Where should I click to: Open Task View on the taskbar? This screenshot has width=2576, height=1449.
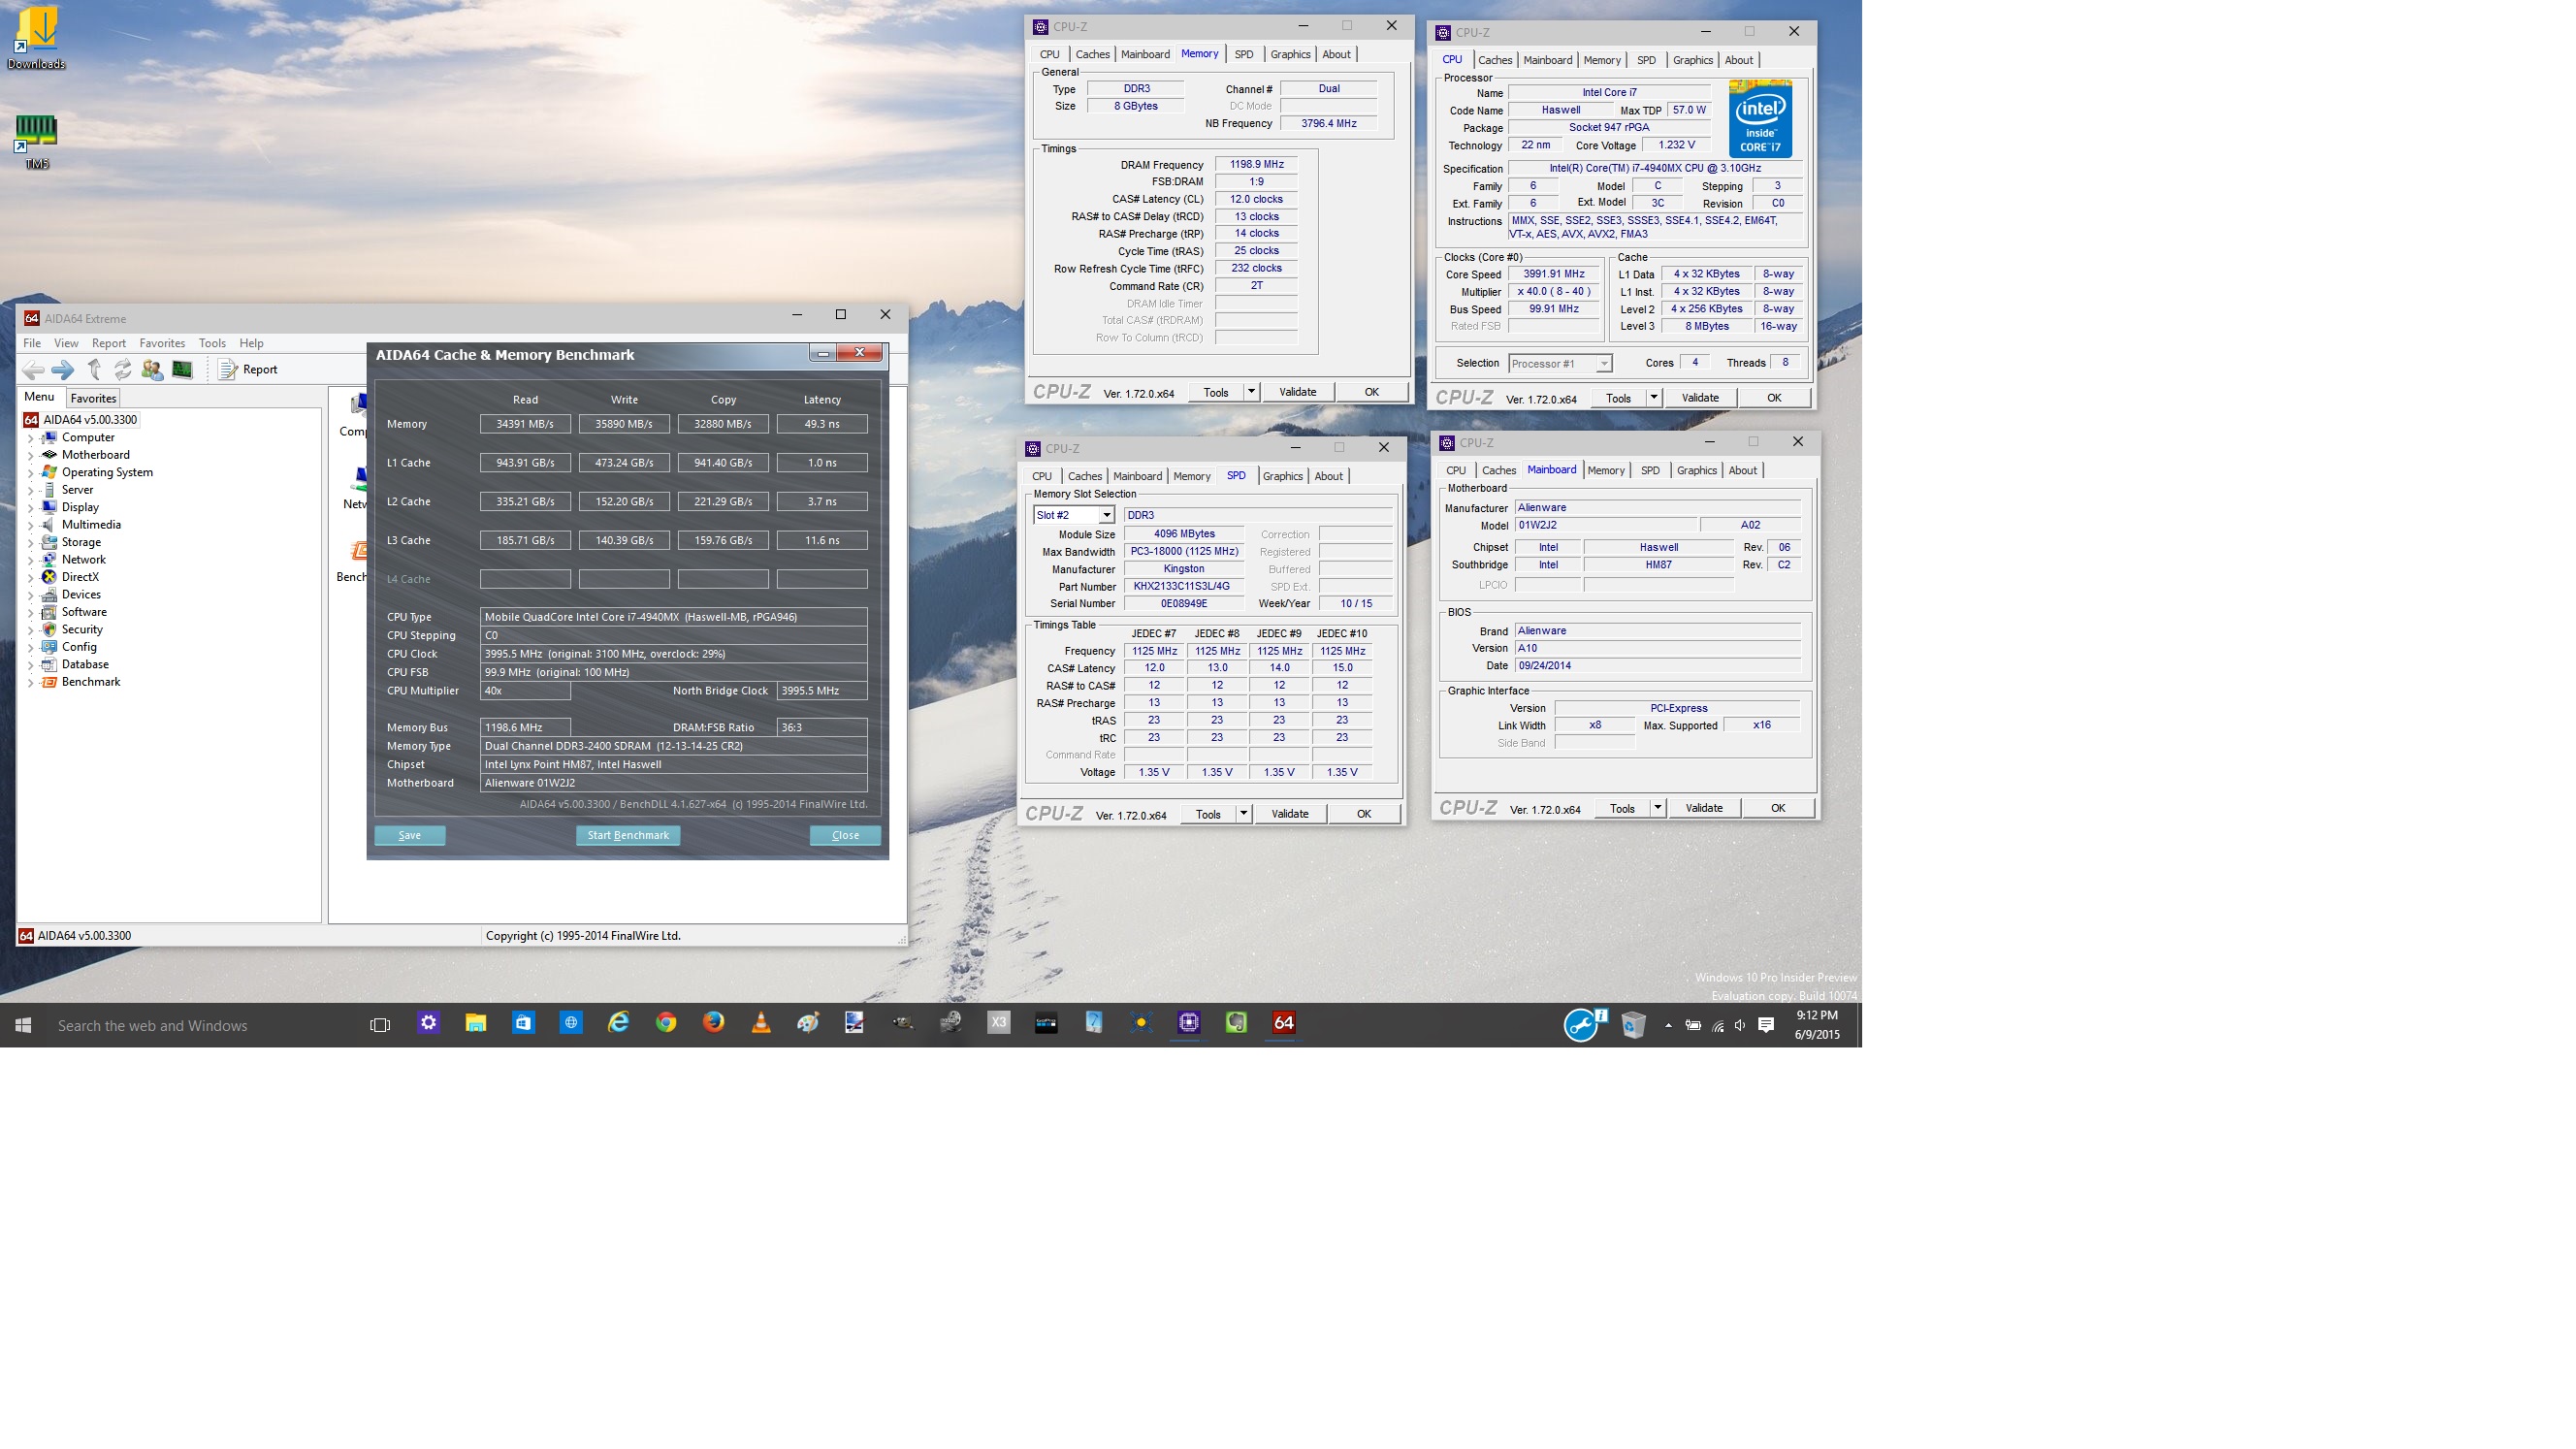380,1025
